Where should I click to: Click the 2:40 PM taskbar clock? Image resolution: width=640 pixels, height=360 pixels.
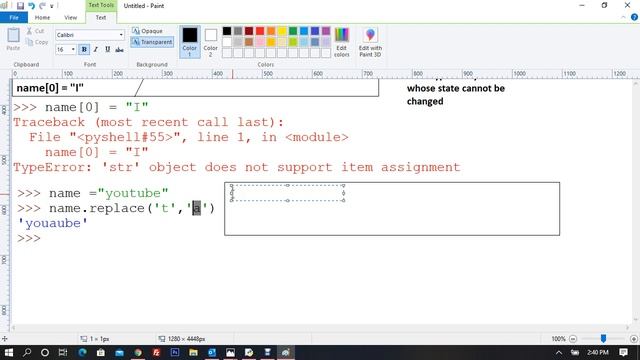pyautogui.click(x=598, y=353)
